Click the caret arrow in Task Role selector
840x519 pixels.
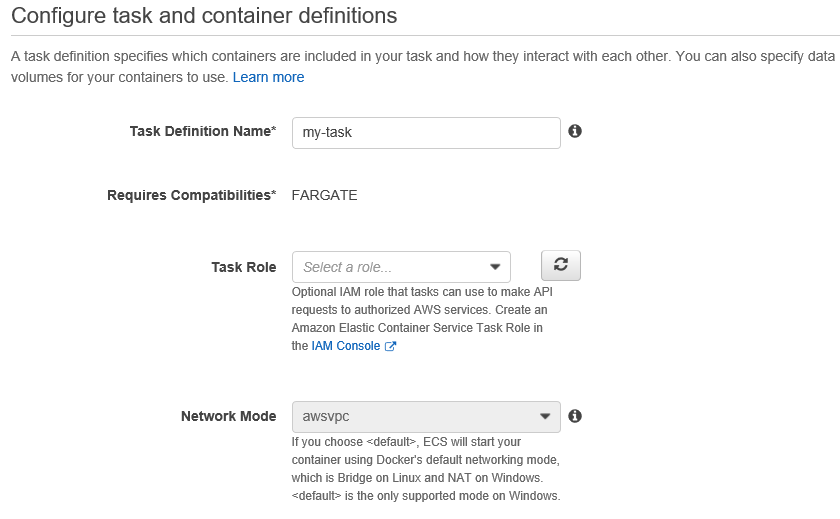[x=495, y=267]
